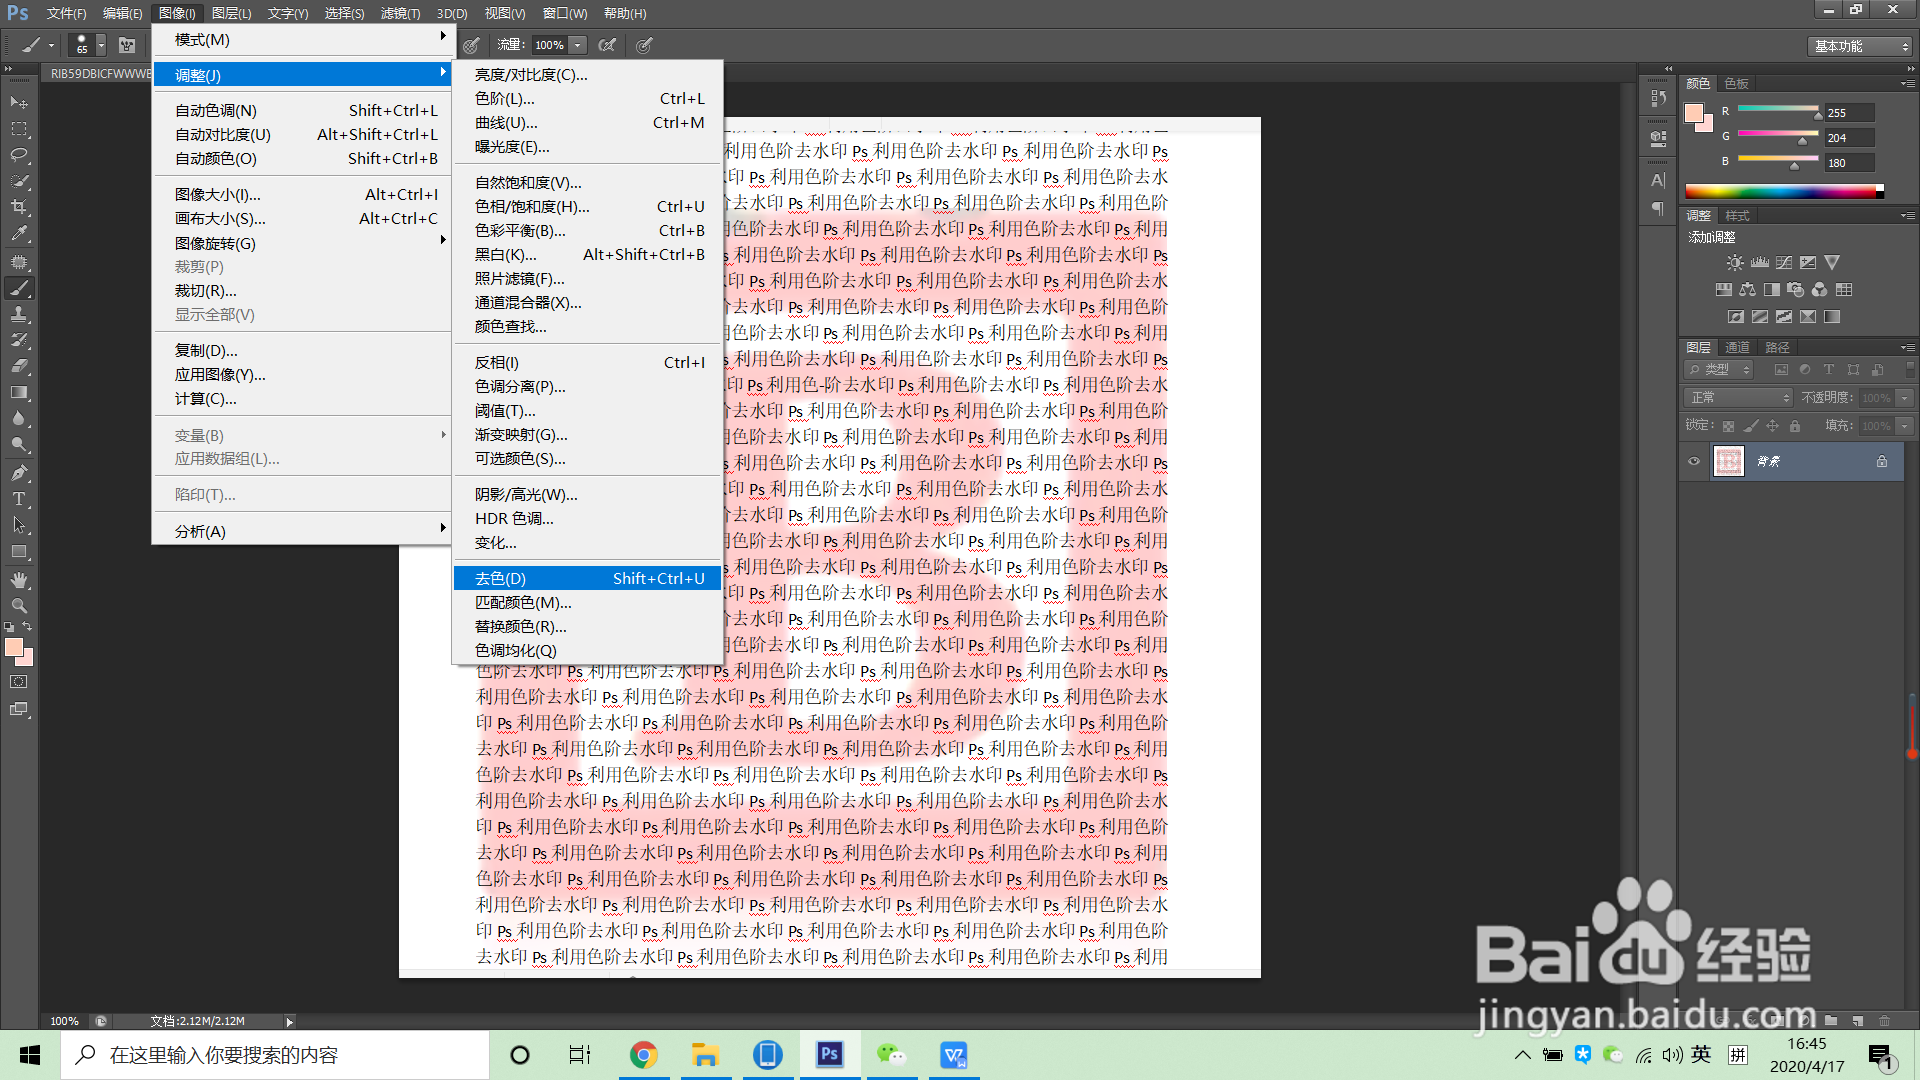Open the 基本功能 workspace dropdown
Image resolution: width=1920 pixels, height=1080 pixels.
point(1860,46)
